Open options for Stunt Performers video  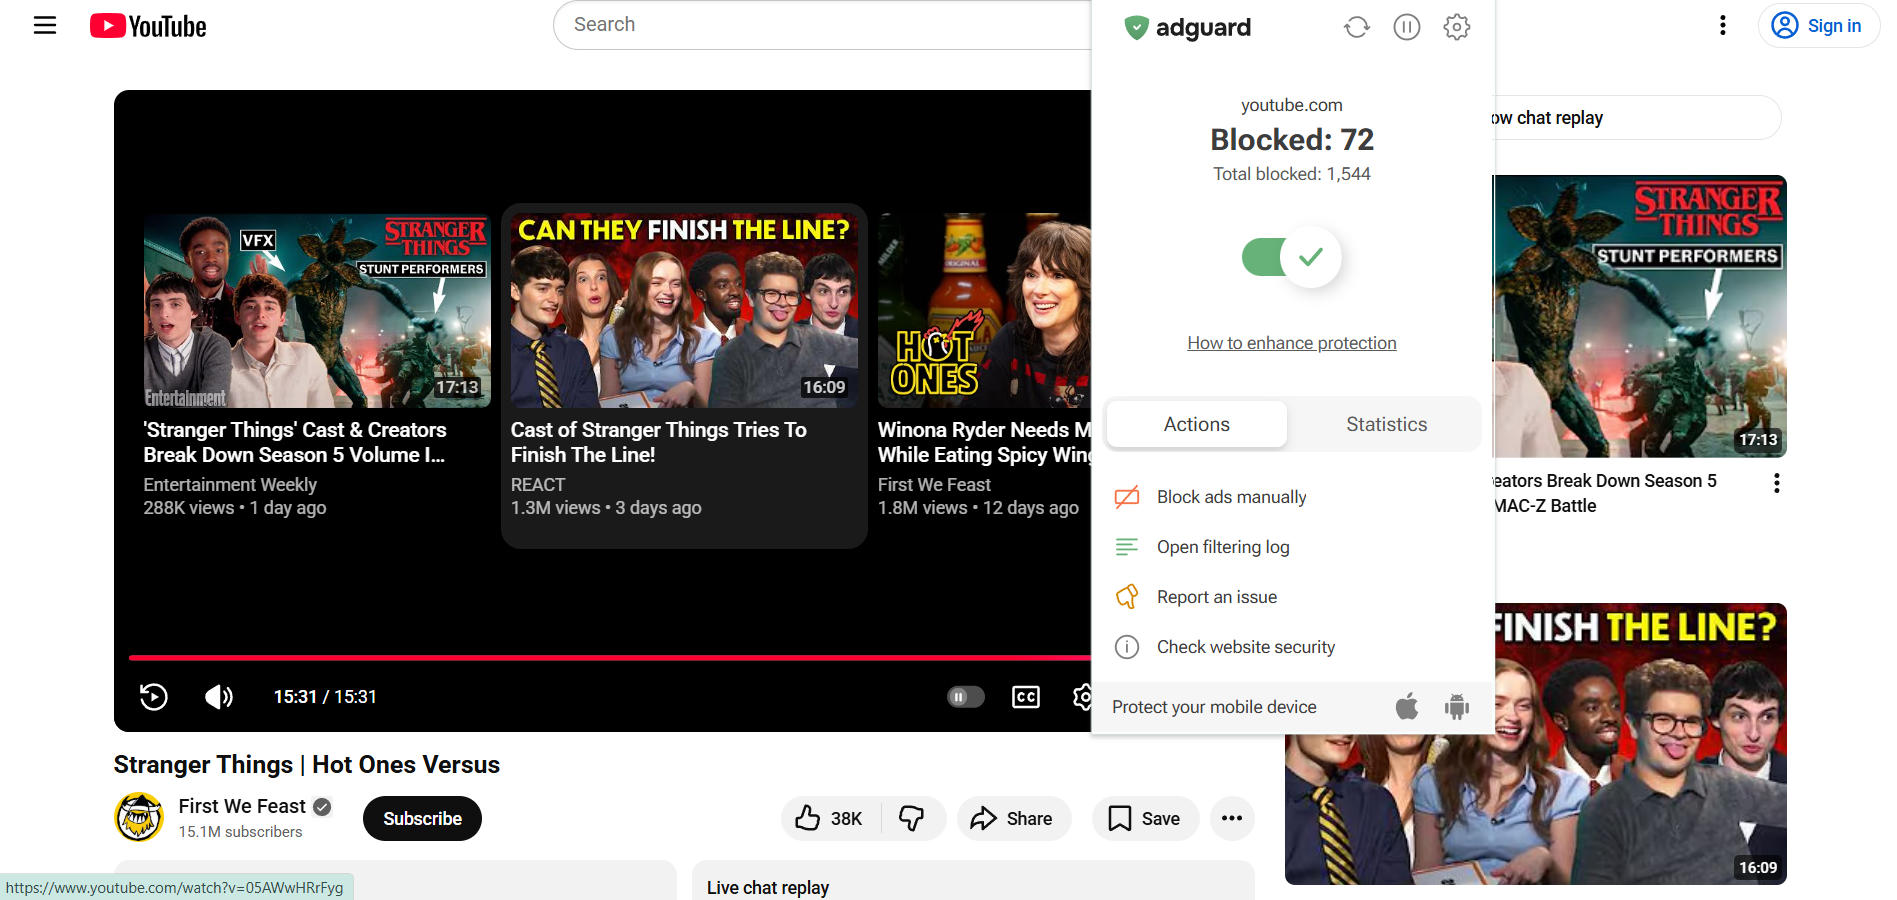(1777, 483)
